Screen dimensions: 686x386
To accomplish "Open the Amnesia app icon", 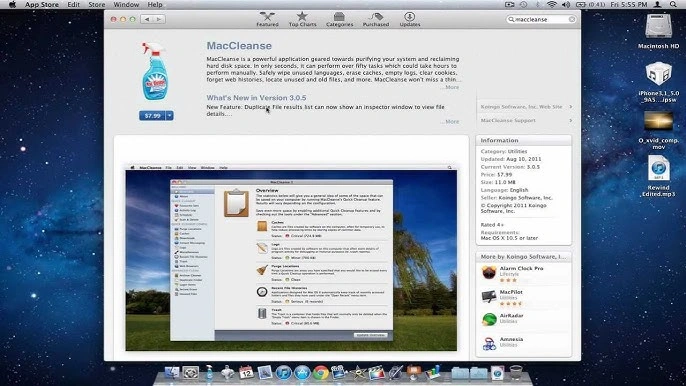I will pyautogui.click(x=489, y=344).
